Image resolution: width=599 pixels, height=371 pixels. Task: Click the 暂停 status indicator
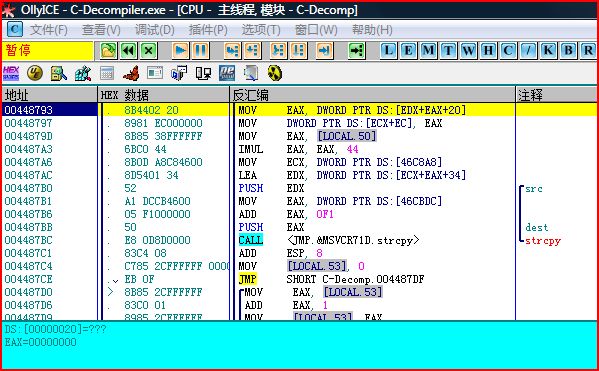point(47,51)
